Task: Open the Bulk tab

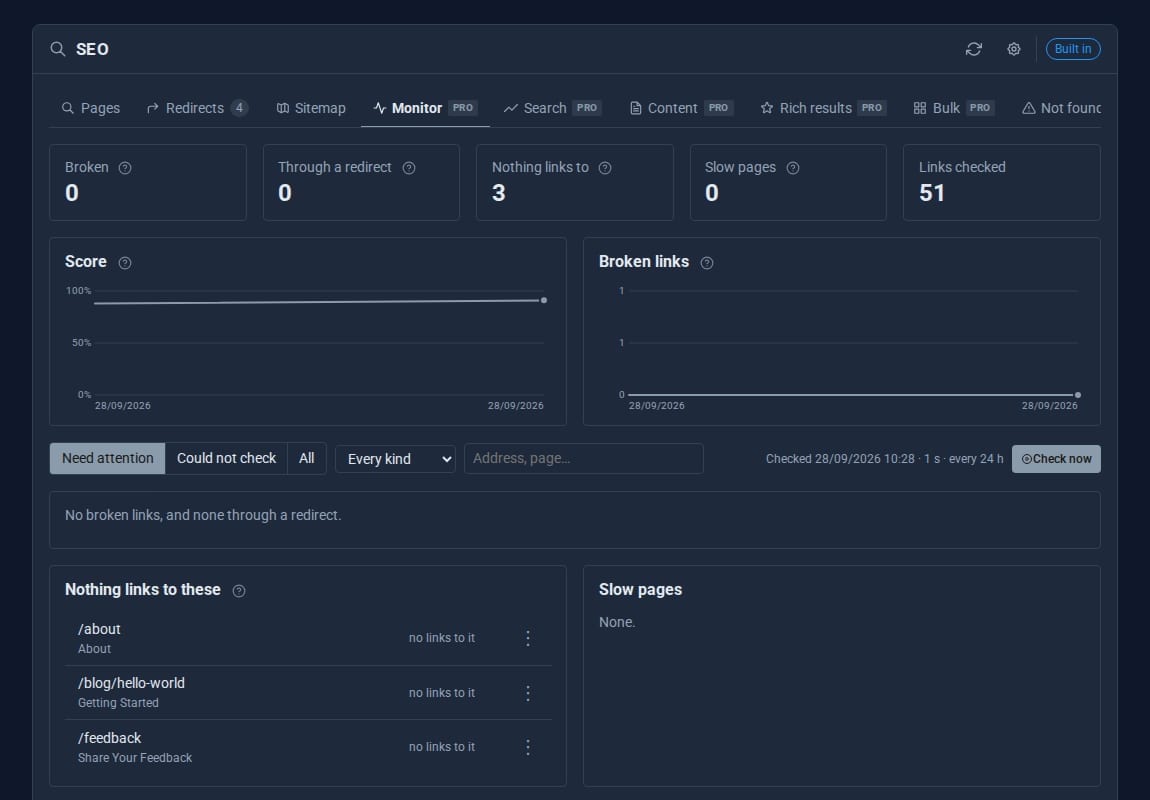Action: [953, 108]
